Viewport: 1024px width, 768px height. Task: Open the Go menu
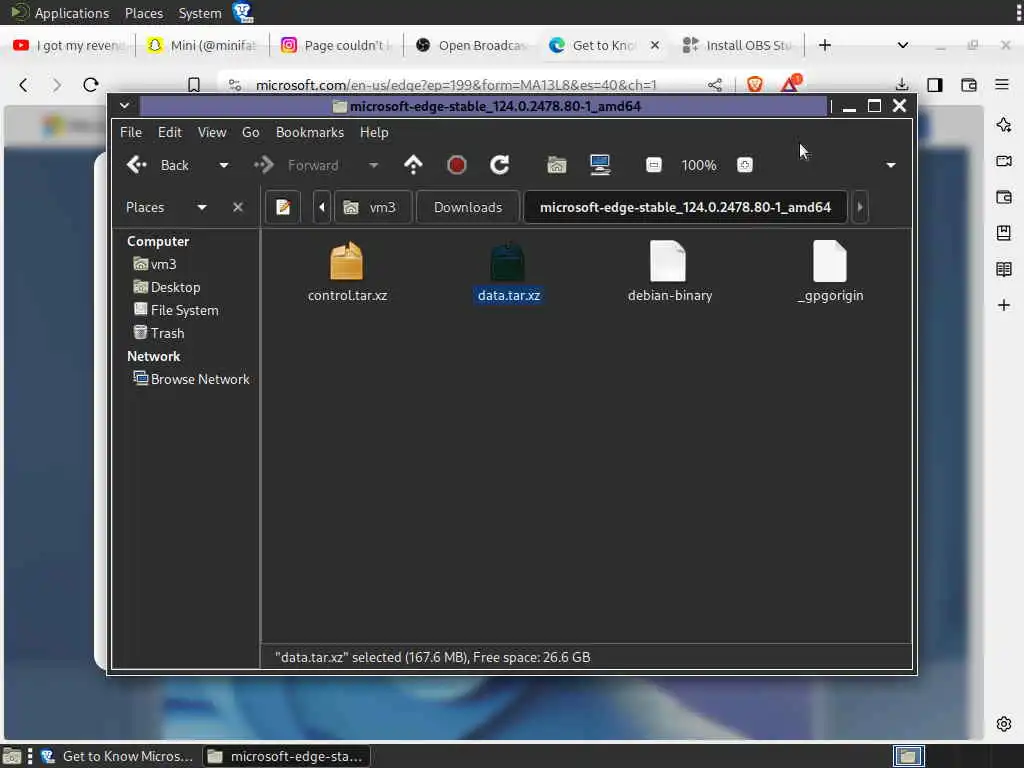[x=251, y=132]
